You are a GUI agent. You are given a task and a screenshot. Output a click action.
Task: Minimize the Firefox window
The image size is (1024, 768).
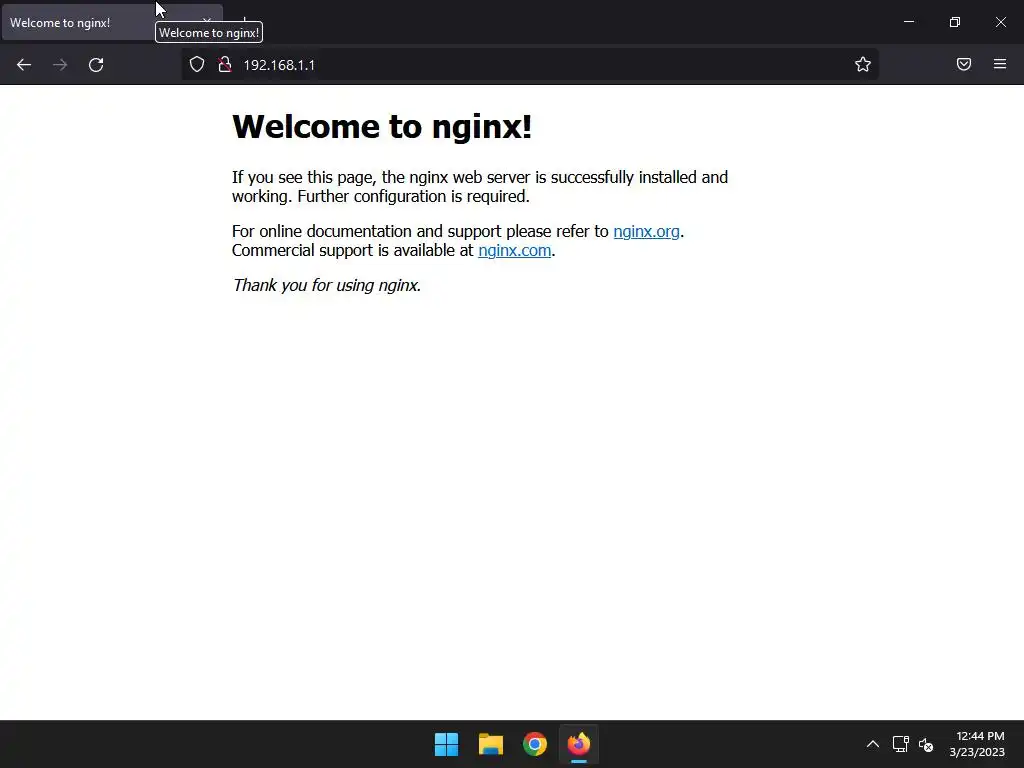[x=908, y=22]
